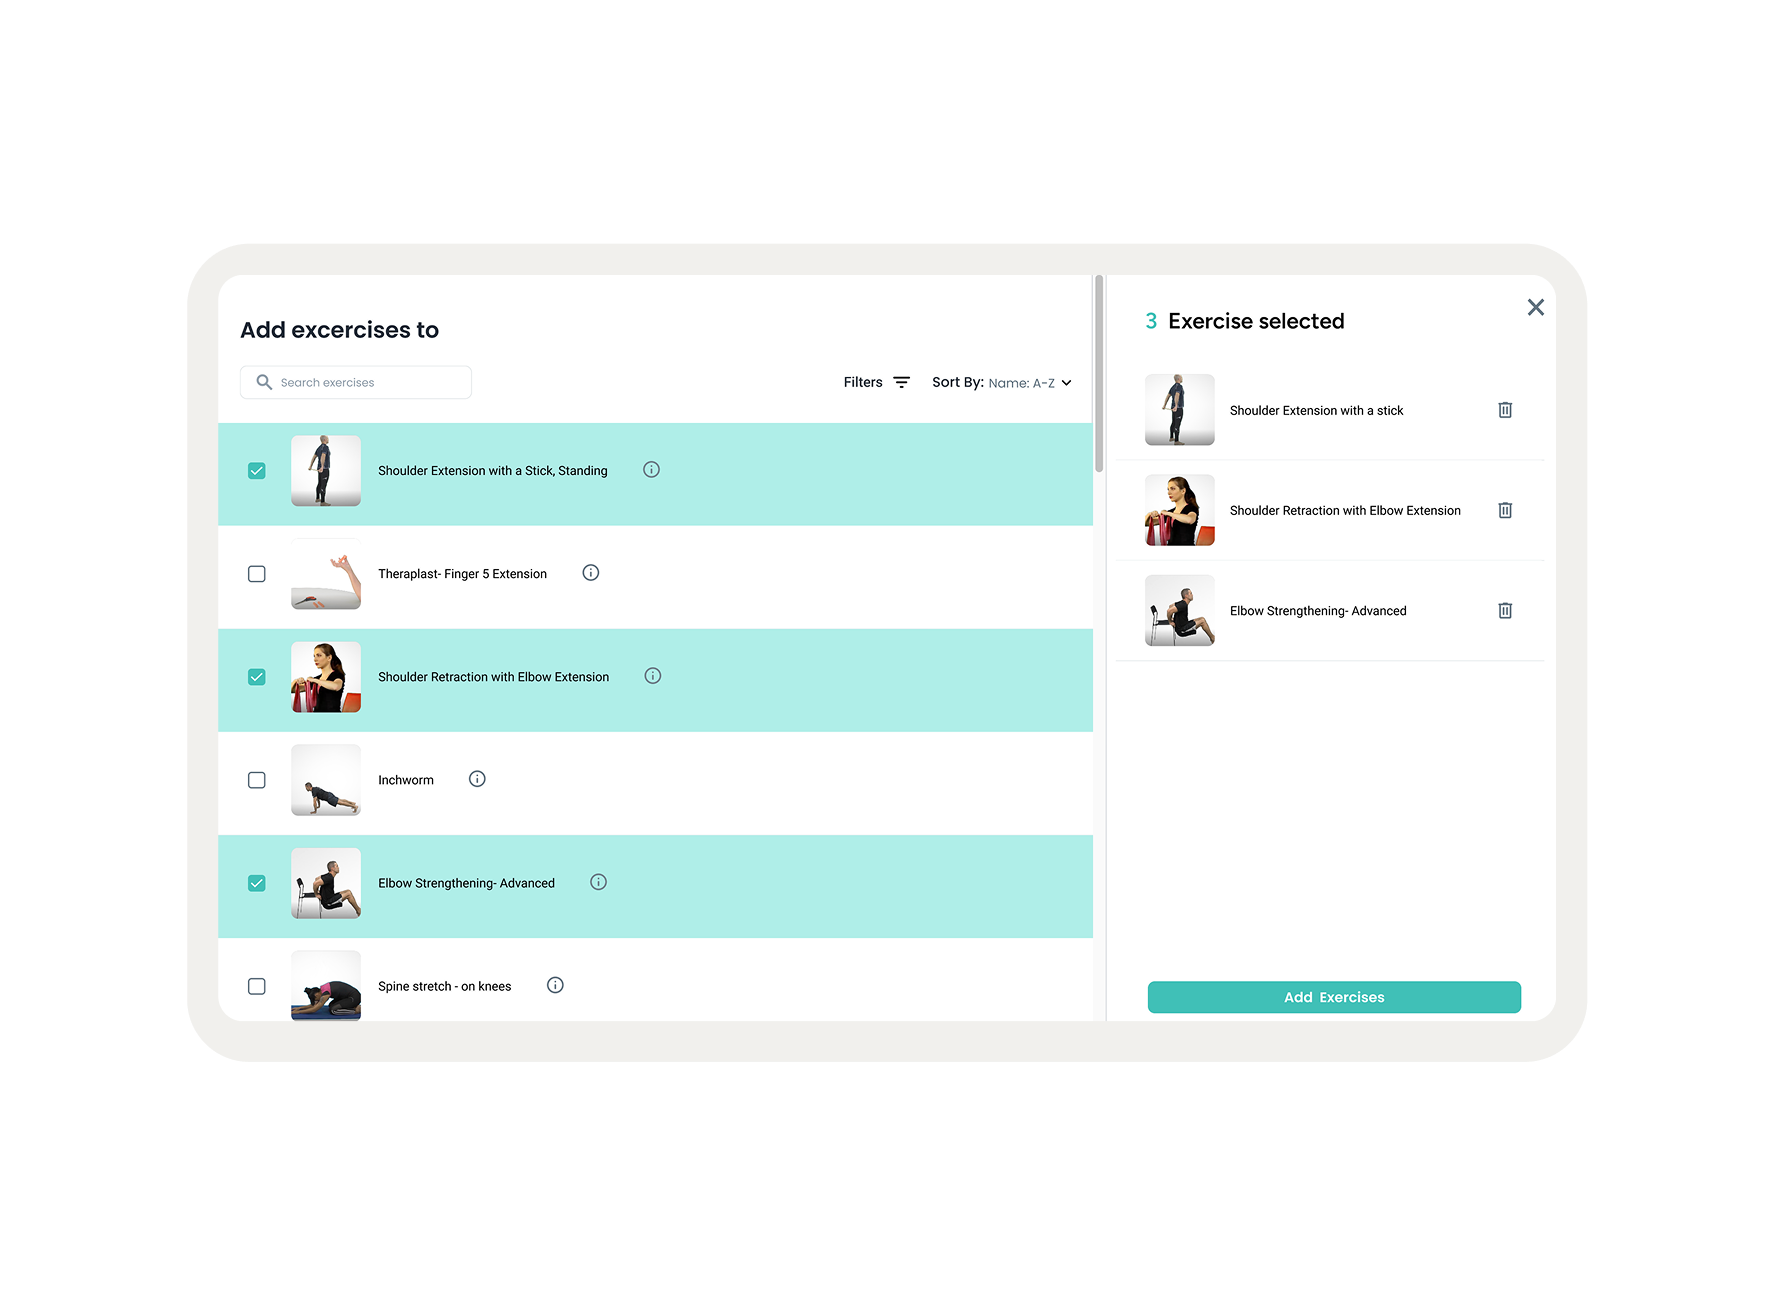
Task: Close the exercise selection panel
Action: pos(1536,307)
